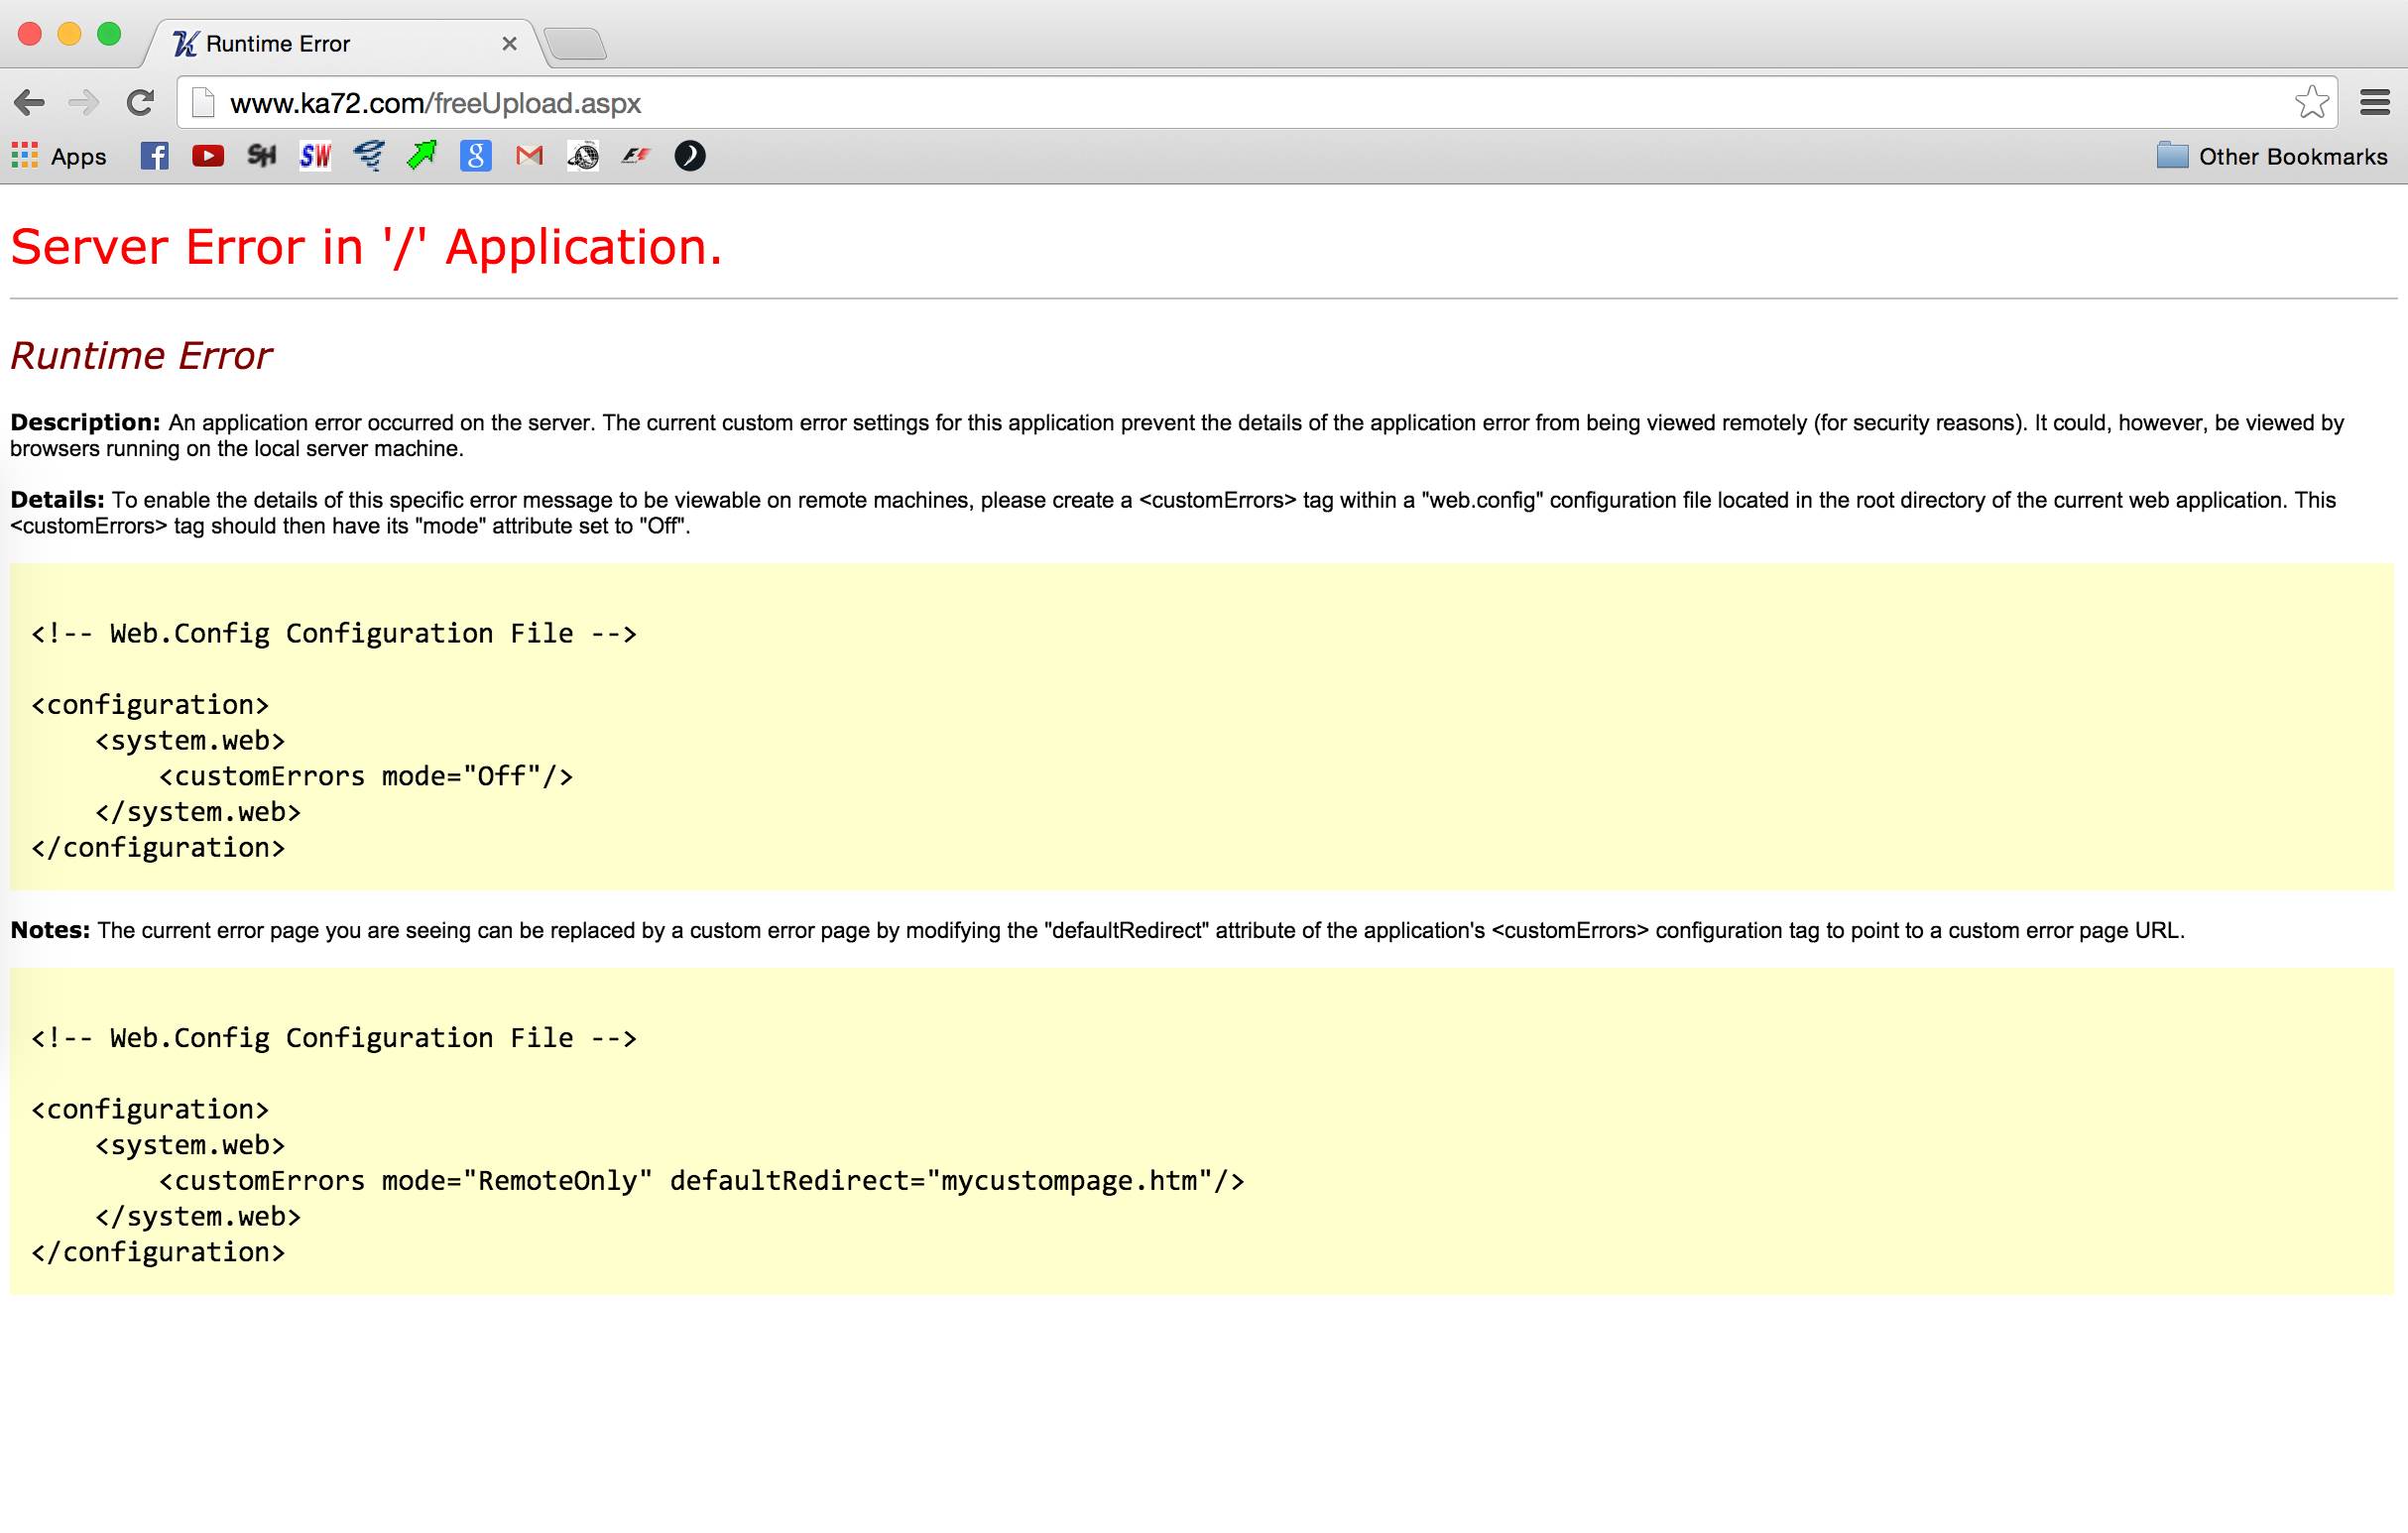The height and width of the screenshot is (1533, 2408).
Task: Open the YouTube bookmark icon
Action: (x=207, y=155)
